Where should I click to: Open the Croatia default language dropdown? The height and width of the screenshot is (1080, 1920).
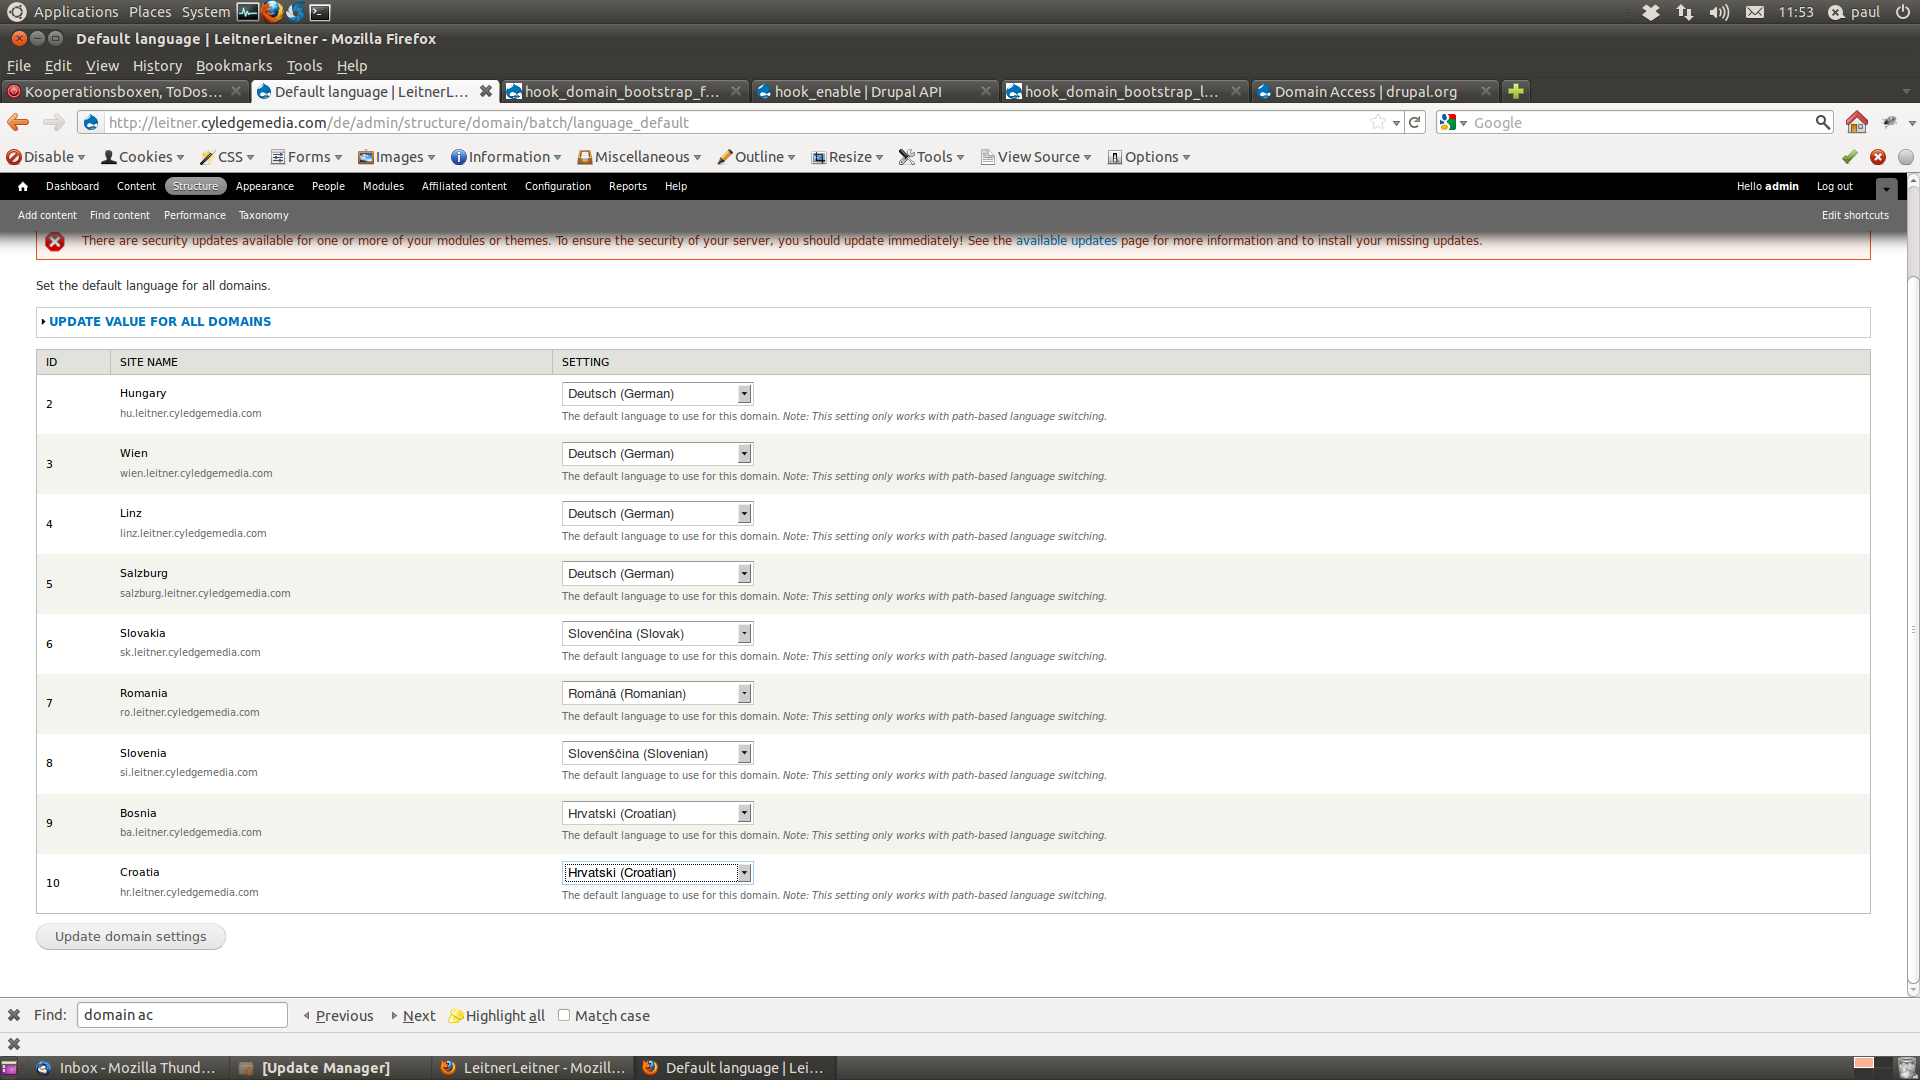point(657,873)
